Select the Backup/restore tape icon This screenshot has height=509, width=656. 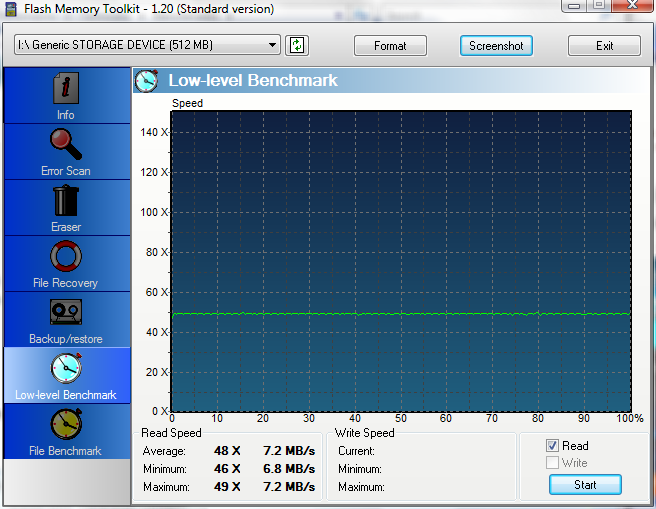coord(65,313)
